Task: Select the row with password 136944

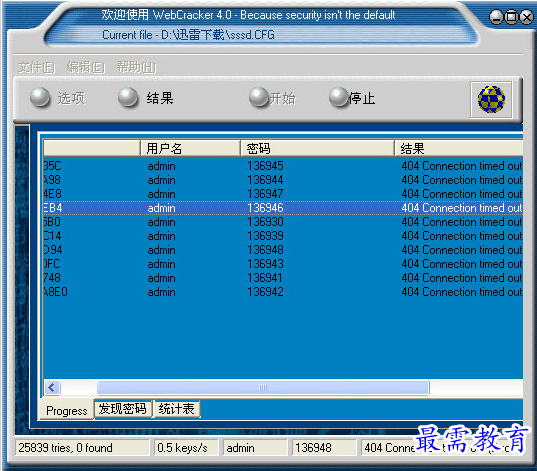Action: [283, 180]
